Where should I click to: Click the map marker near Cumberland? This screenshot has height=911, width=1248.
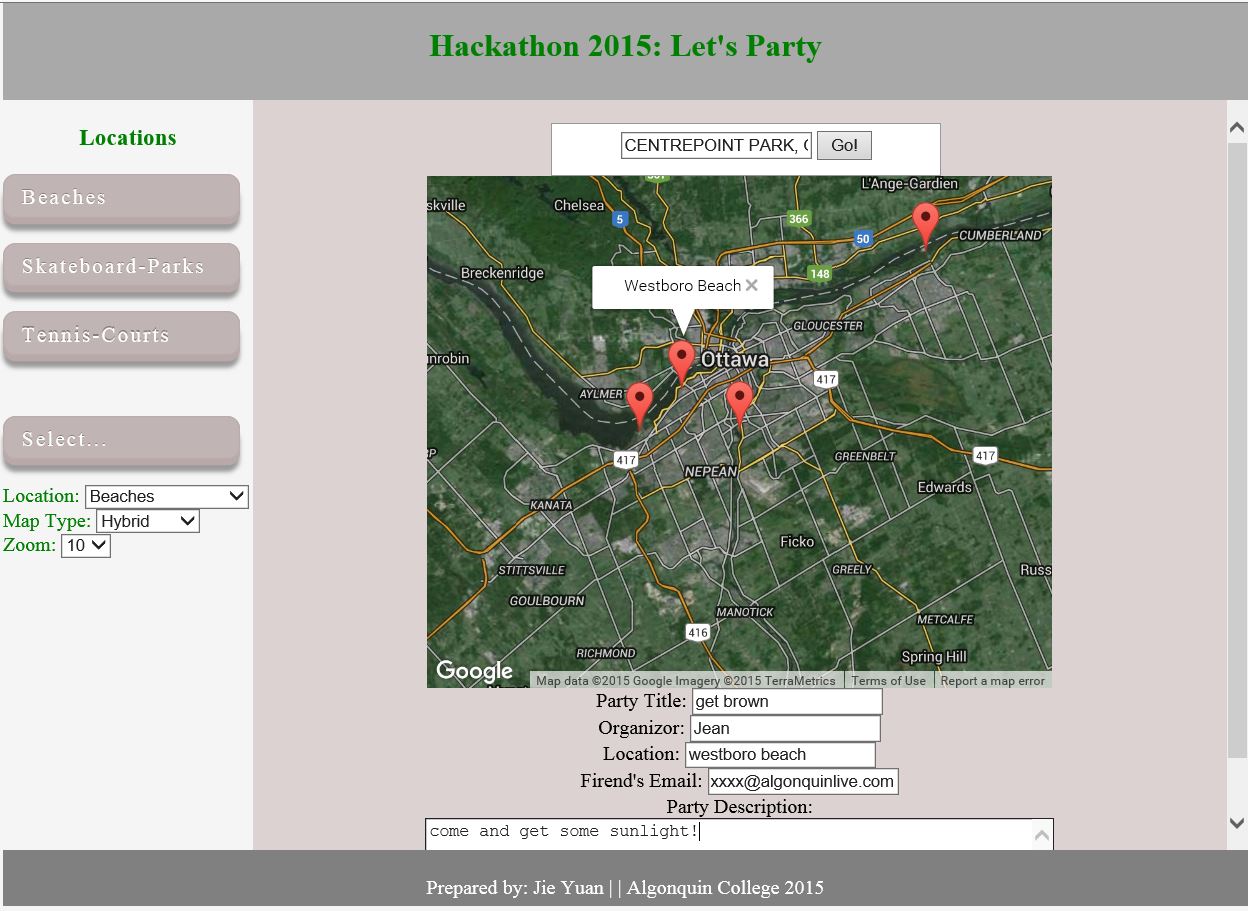tap(926, 224)
